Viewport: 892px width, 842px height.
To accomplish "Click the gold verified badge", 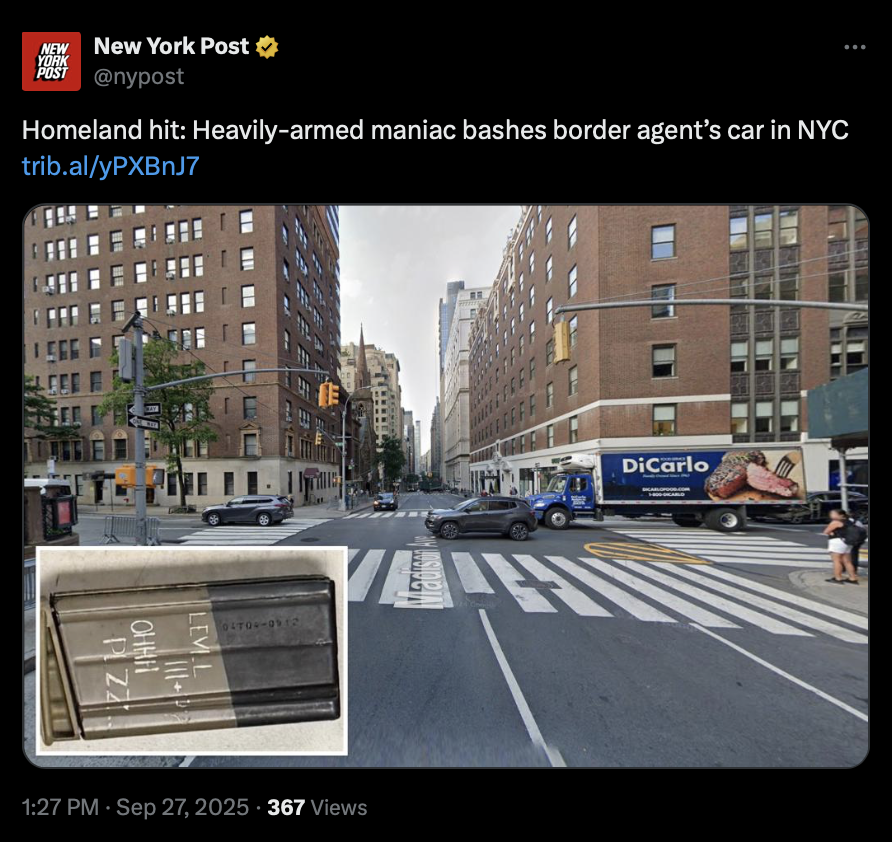I will click(x=267, y=47).
